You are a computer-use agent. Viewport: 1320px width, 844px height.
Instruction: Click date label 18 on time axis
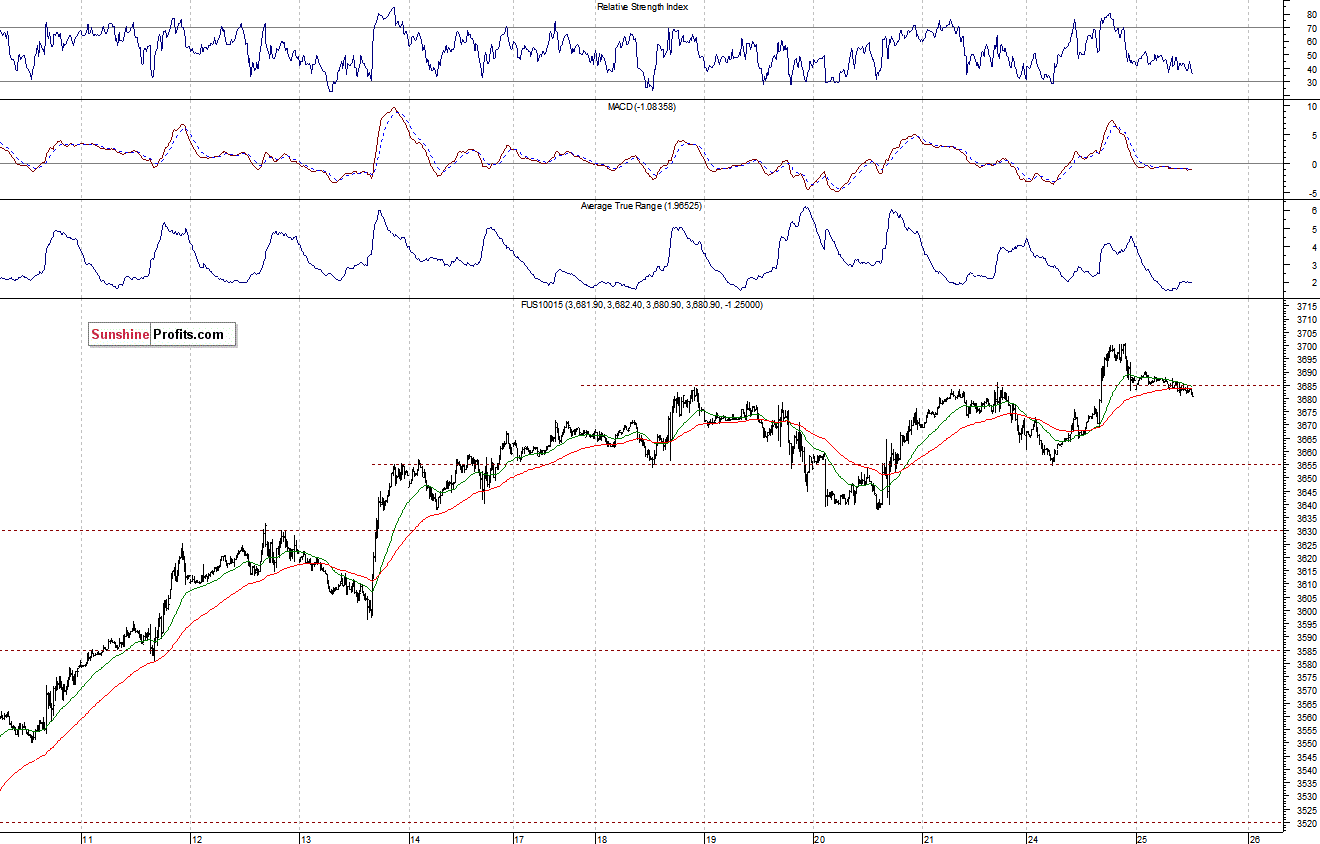[604, 839]
